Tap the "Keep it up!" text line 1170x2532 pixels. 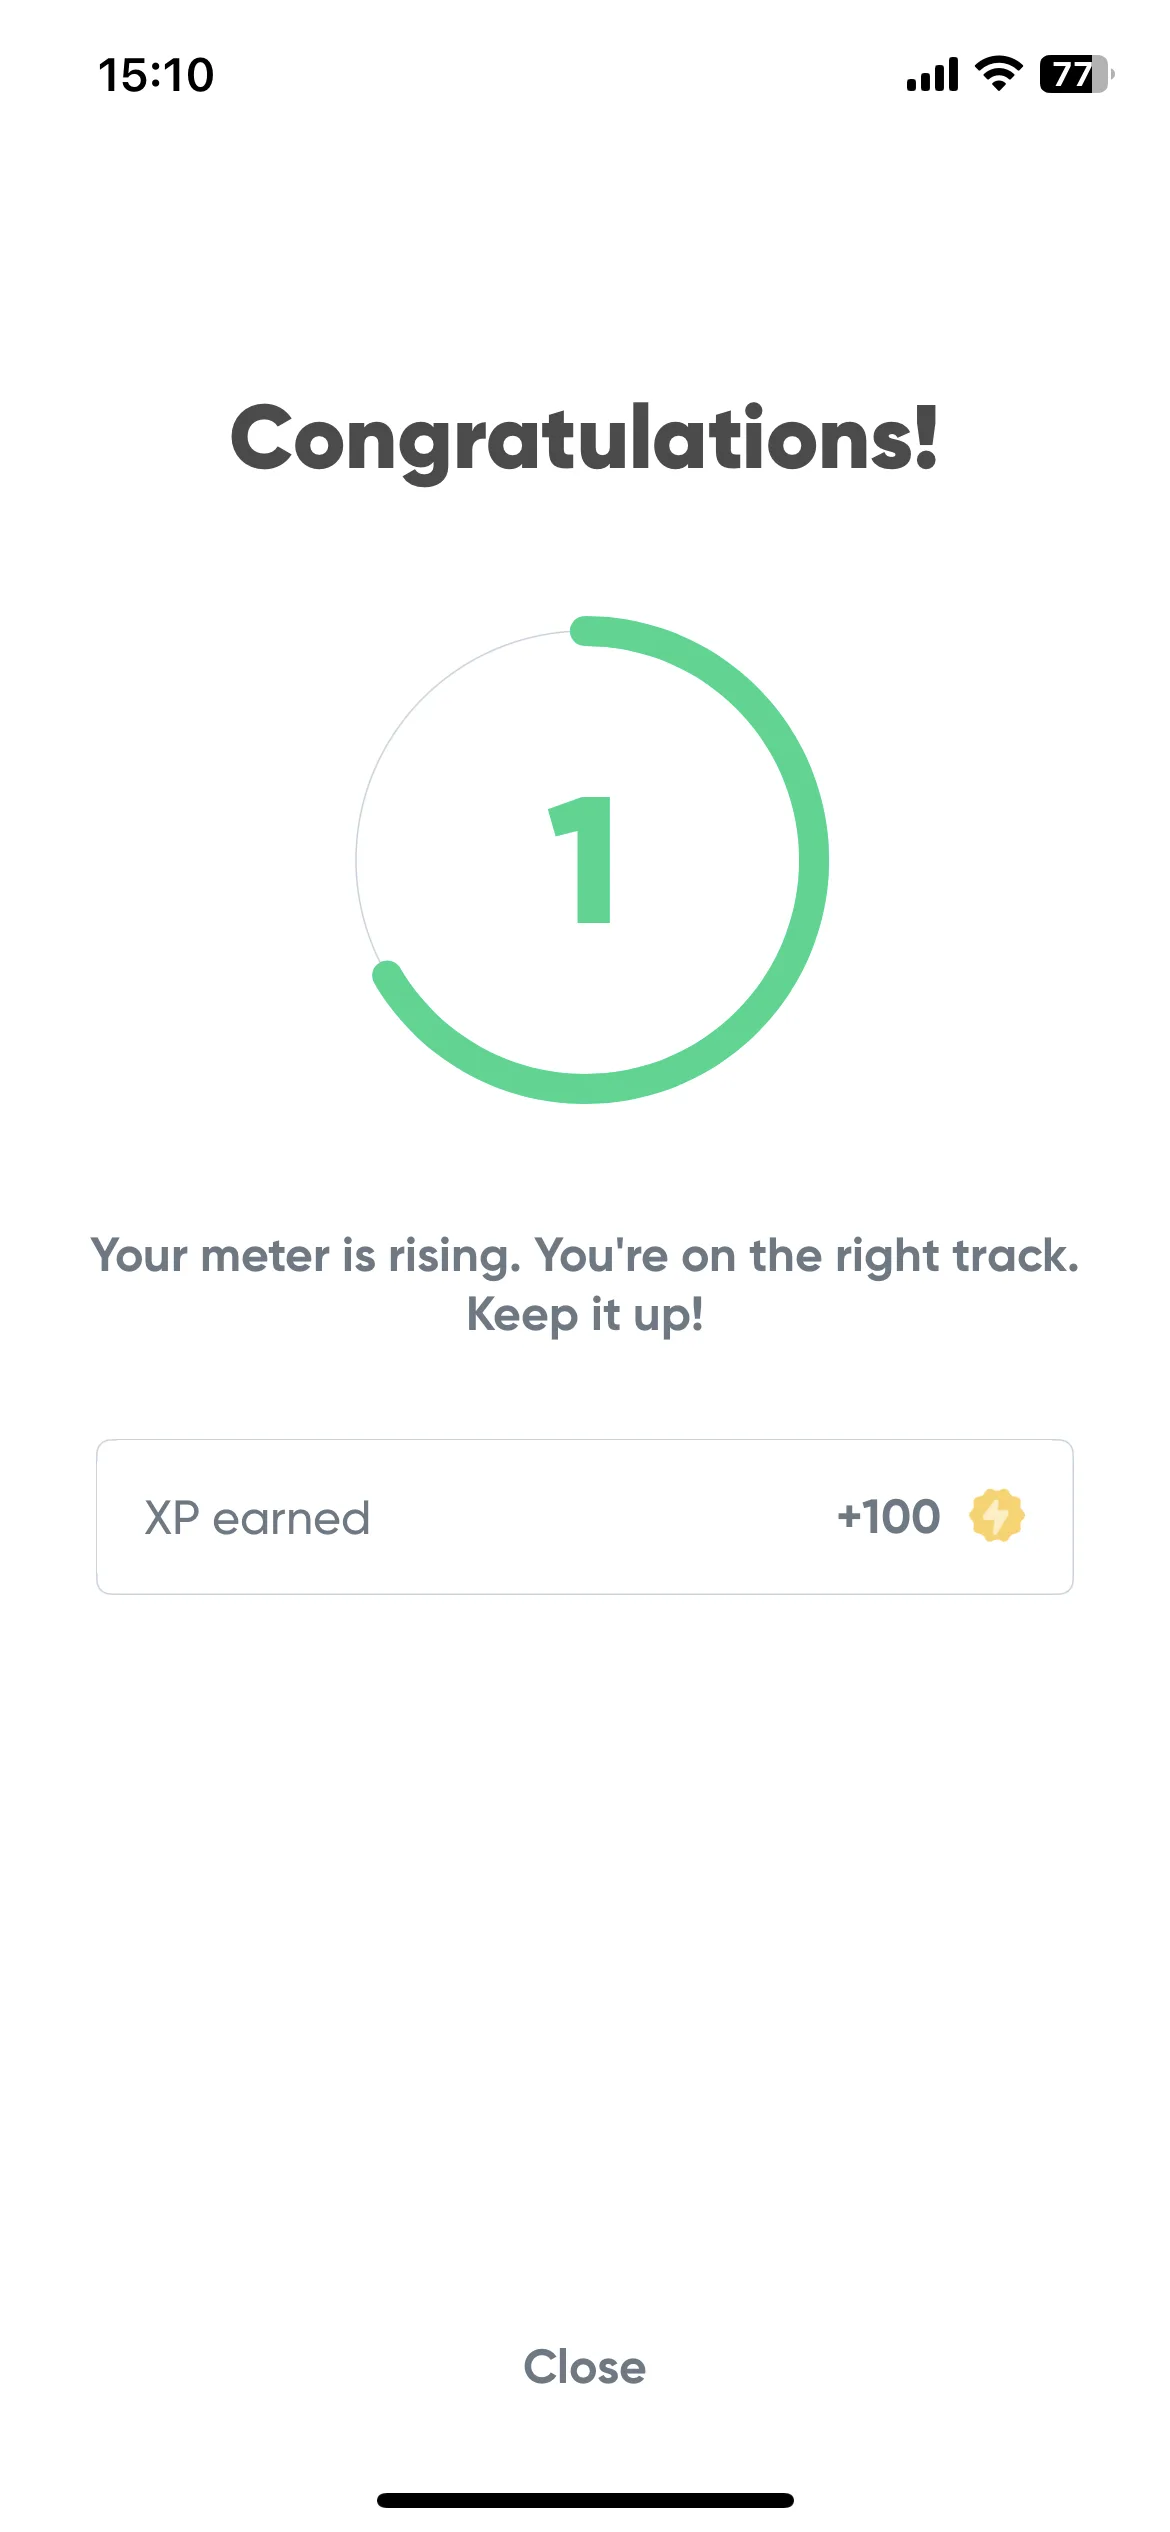click(x=585, y=1315)
